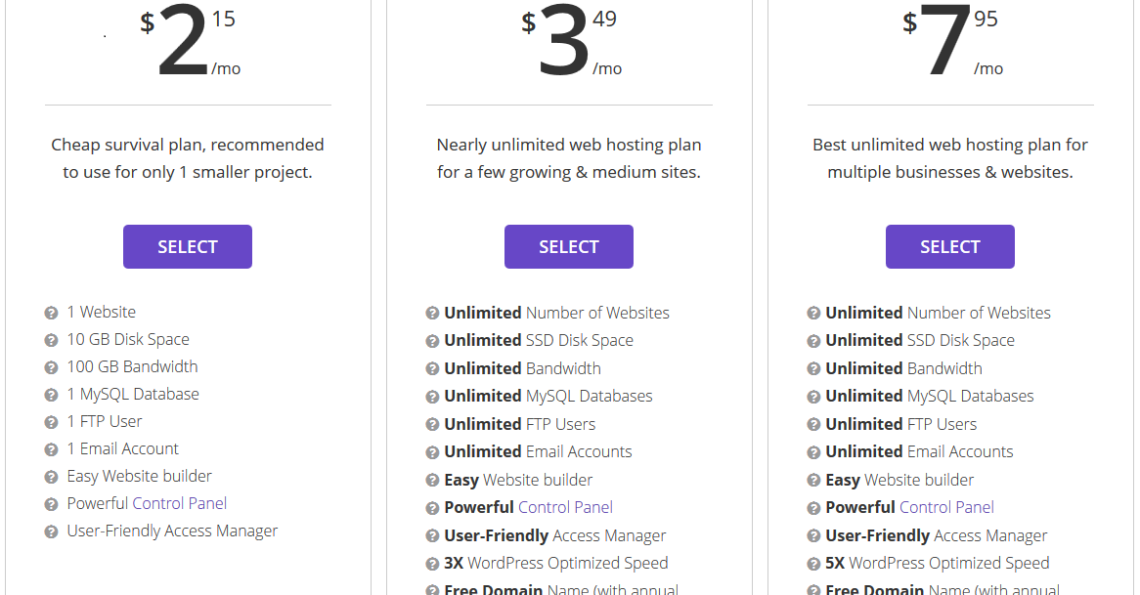Screen dimensions: 1140x595
Task: Click help icon beside middle plan Unlimited Bandwidth
Action: tap(432, 369)
